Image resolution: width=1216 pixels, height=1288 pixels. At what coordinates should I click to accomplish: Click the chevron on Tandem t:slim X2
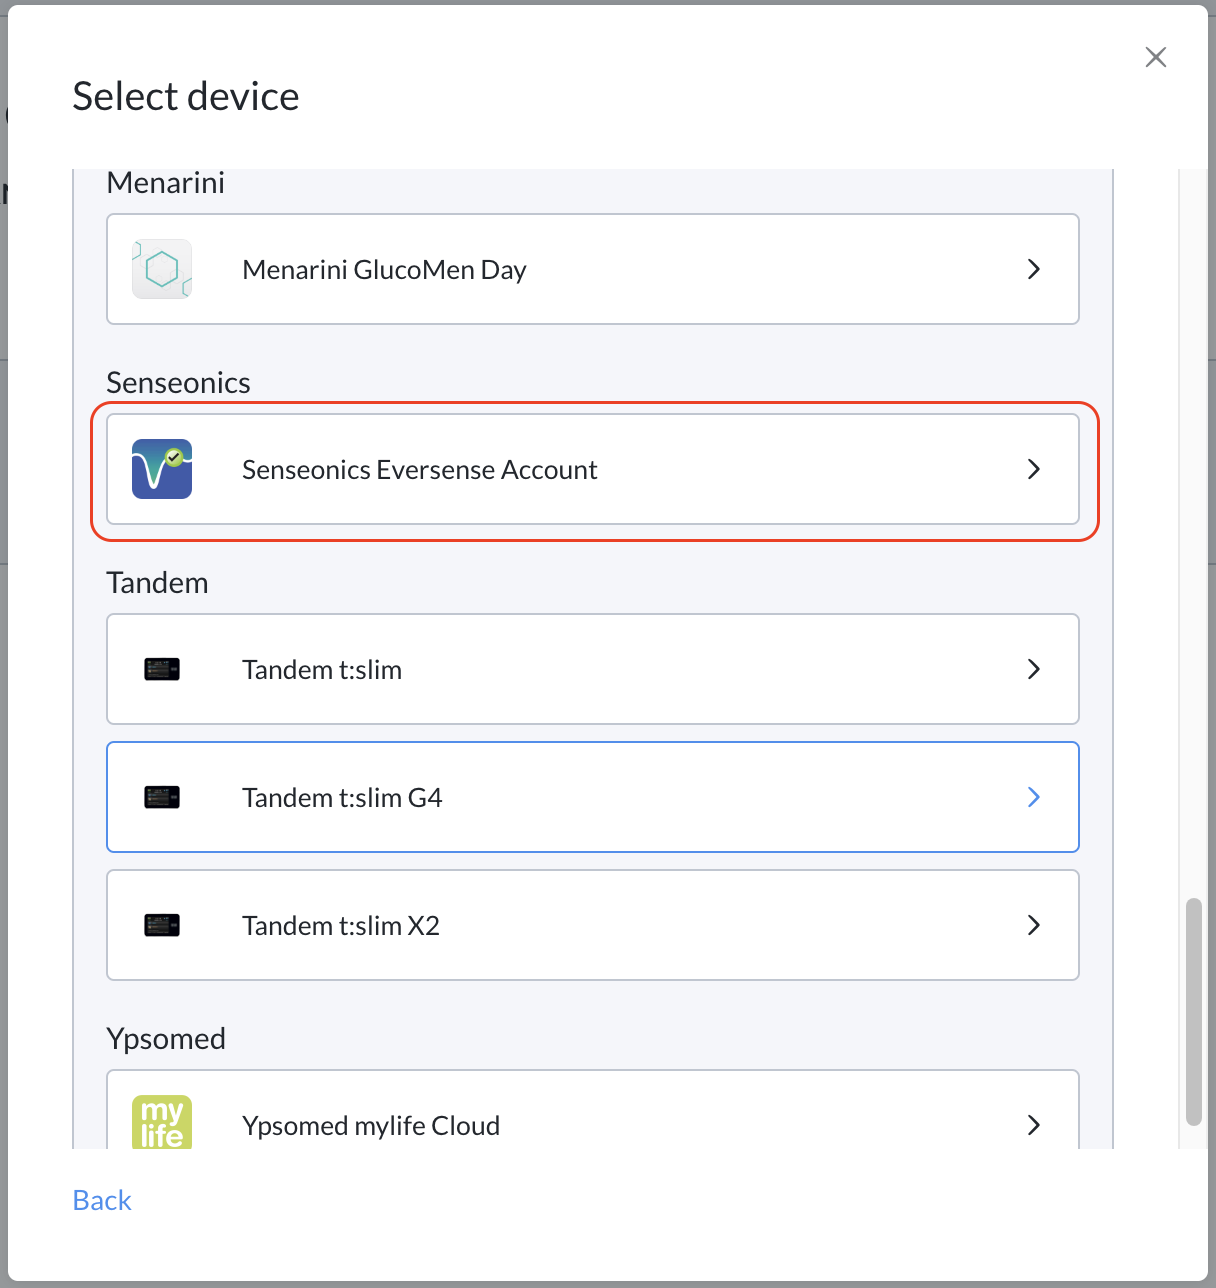pos(1034,925)
